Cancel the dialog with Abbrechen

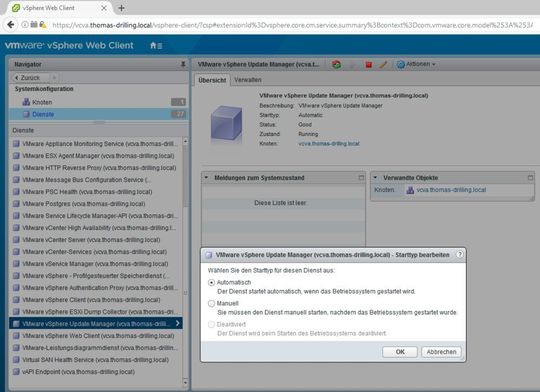441,352
